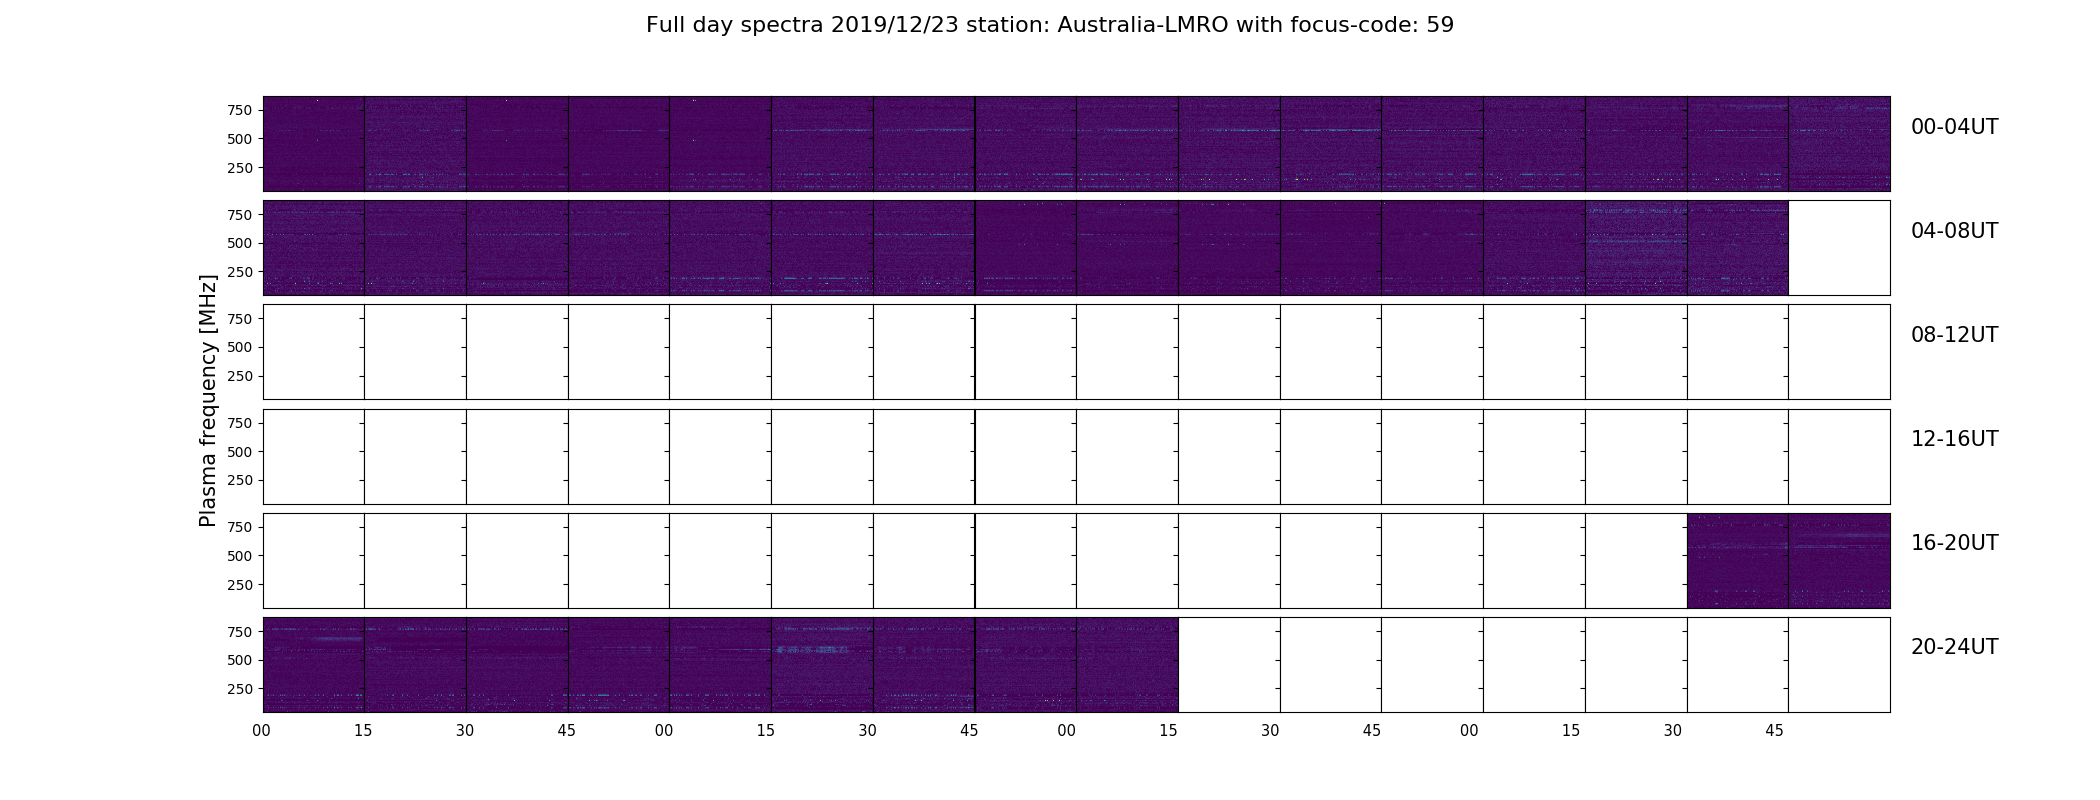Click the '750' tick in the 16-20UT row
This screenshot has width=2100, height=800.
(240, 527)
